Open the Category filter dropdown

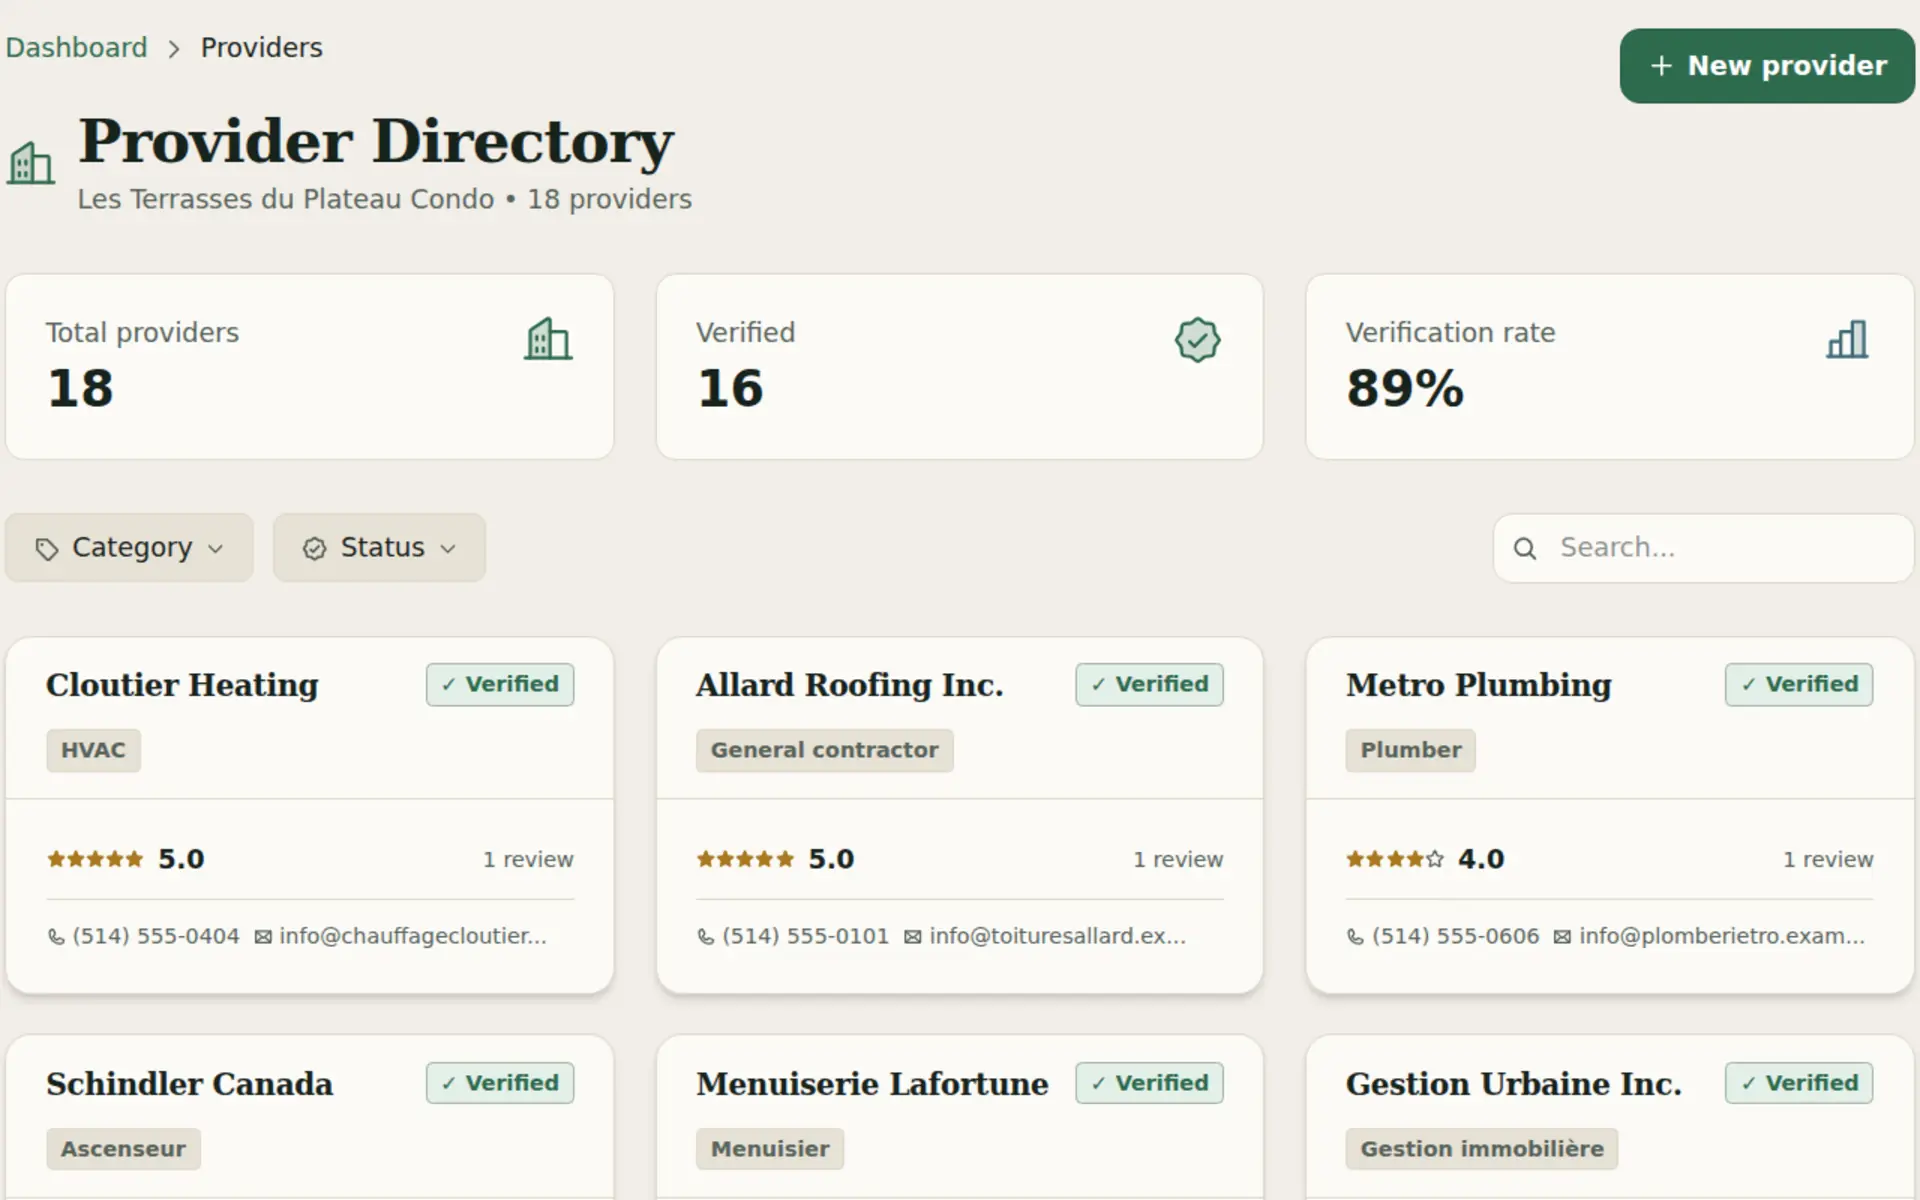pos(129,548)
